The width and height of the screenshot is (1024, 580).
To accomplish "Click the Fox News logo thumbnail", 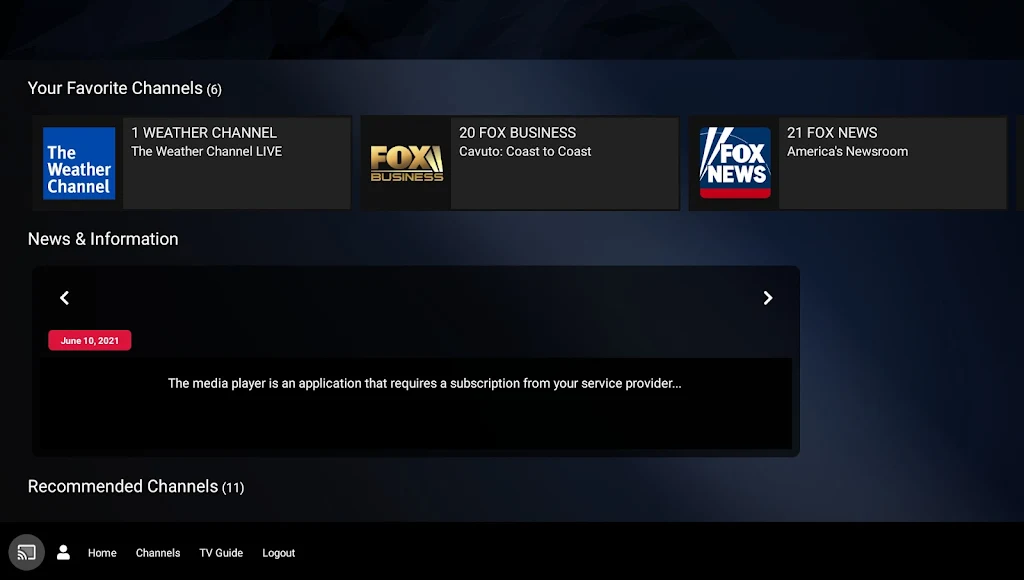I will (x=735, y=163).
